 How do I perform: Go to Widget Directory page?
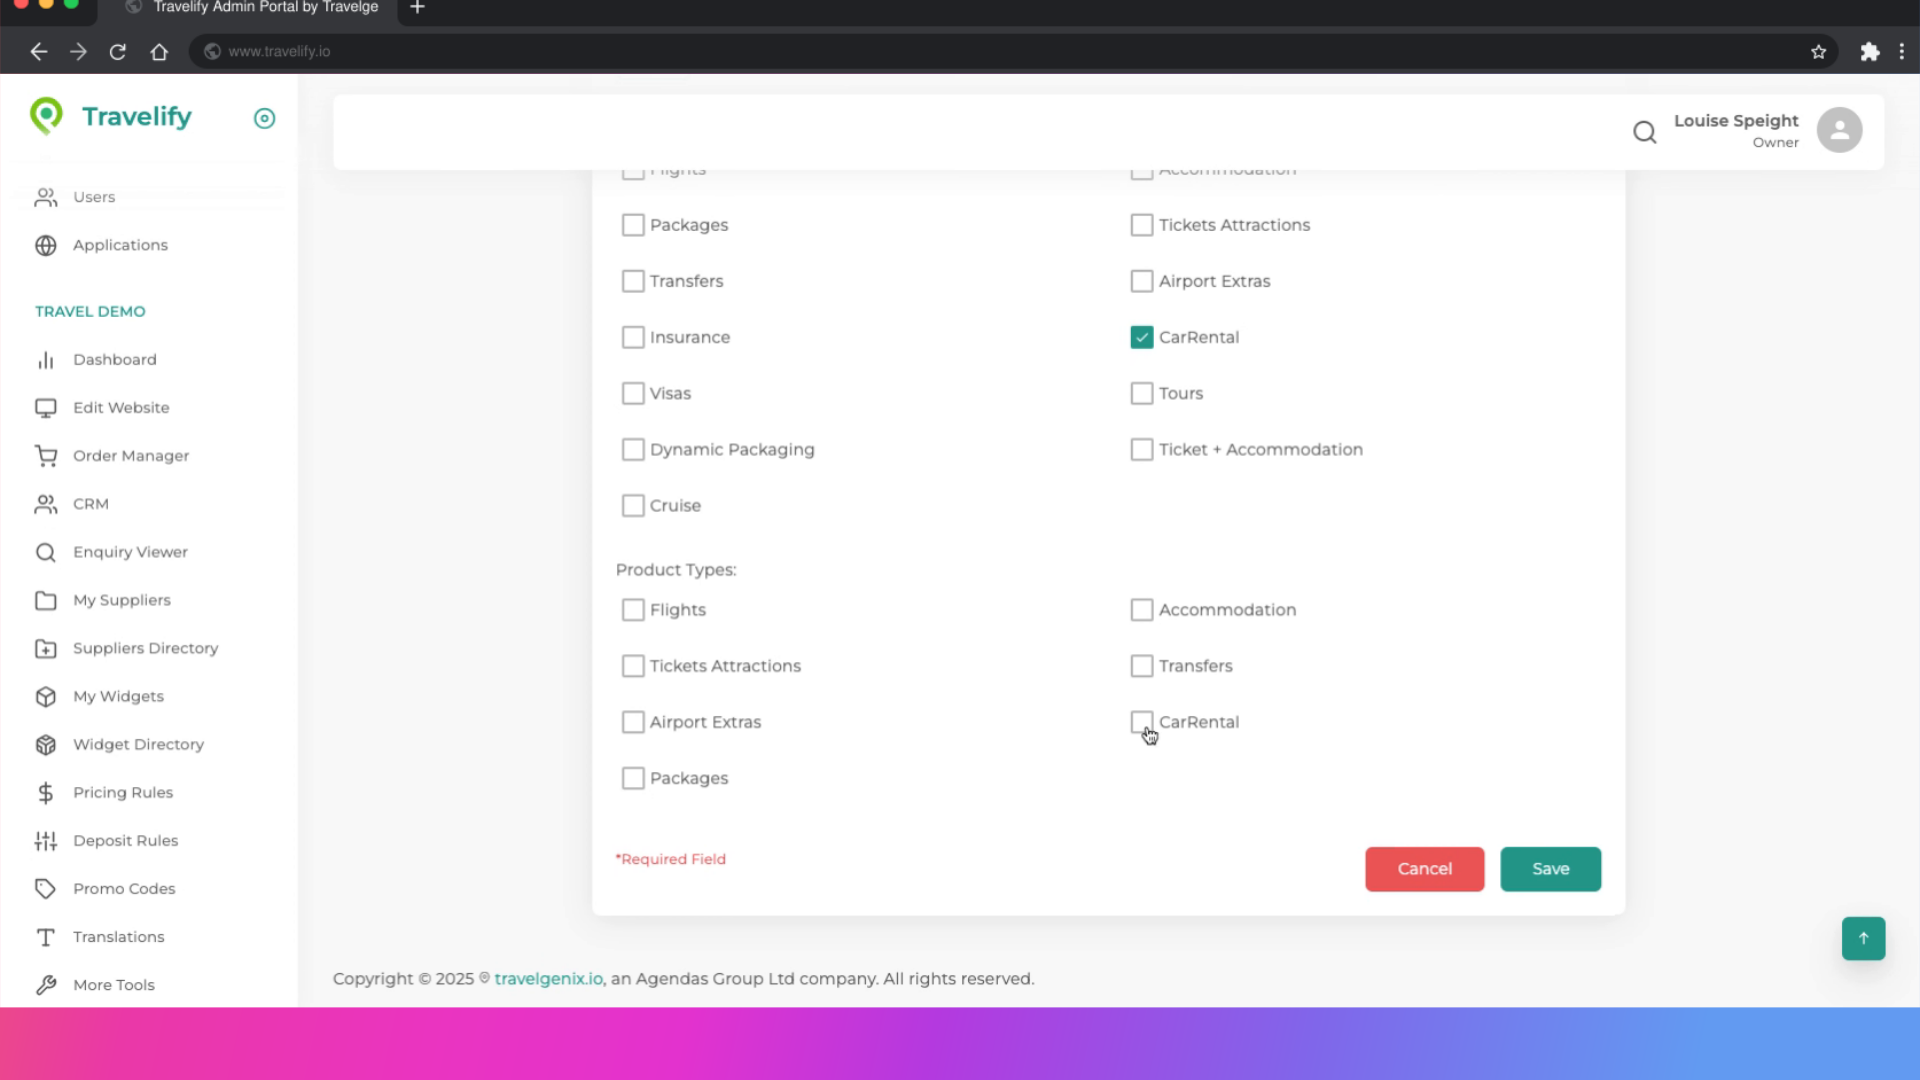[x=138, y=745]
